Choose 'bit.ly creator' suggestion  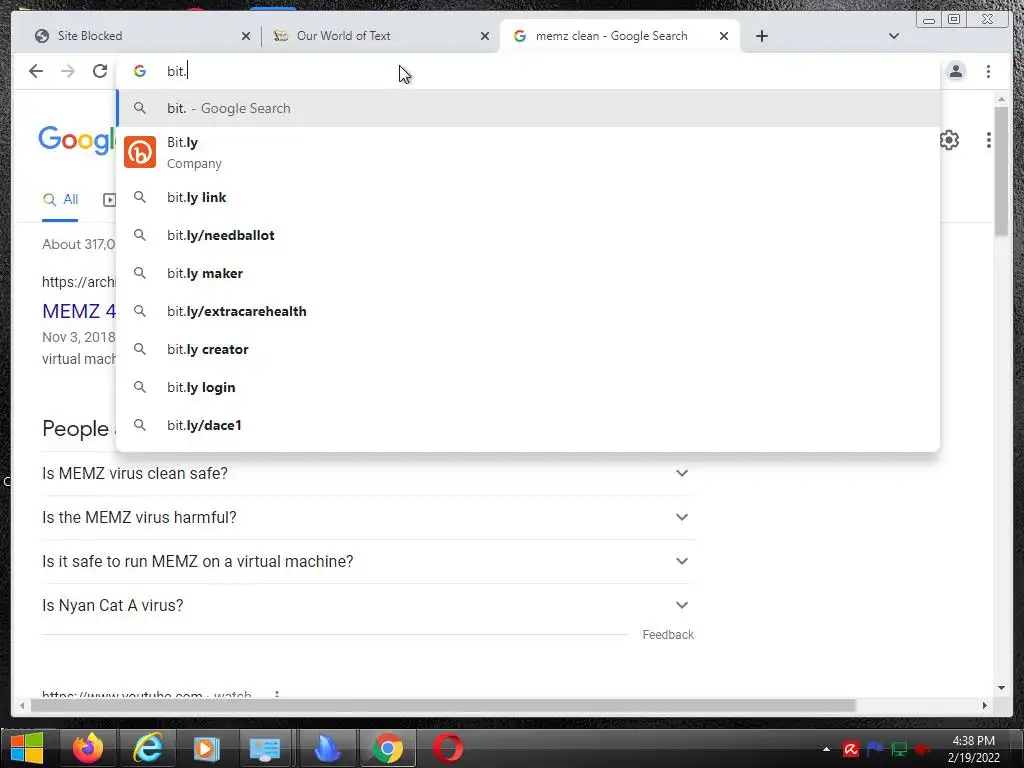coord(528,349)
